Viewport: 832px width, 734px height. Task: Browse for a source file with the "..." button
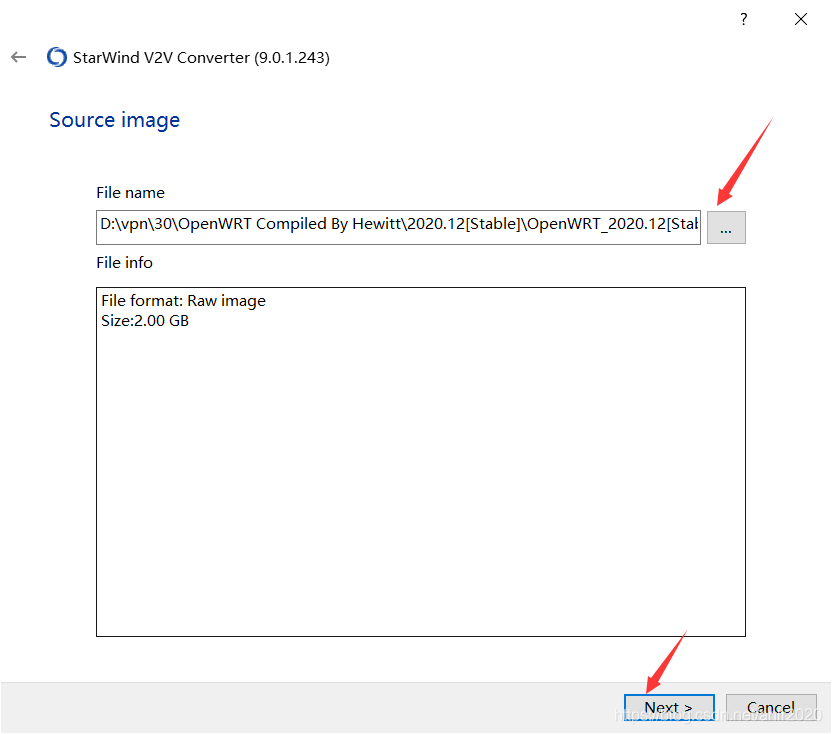pos(726,228)
